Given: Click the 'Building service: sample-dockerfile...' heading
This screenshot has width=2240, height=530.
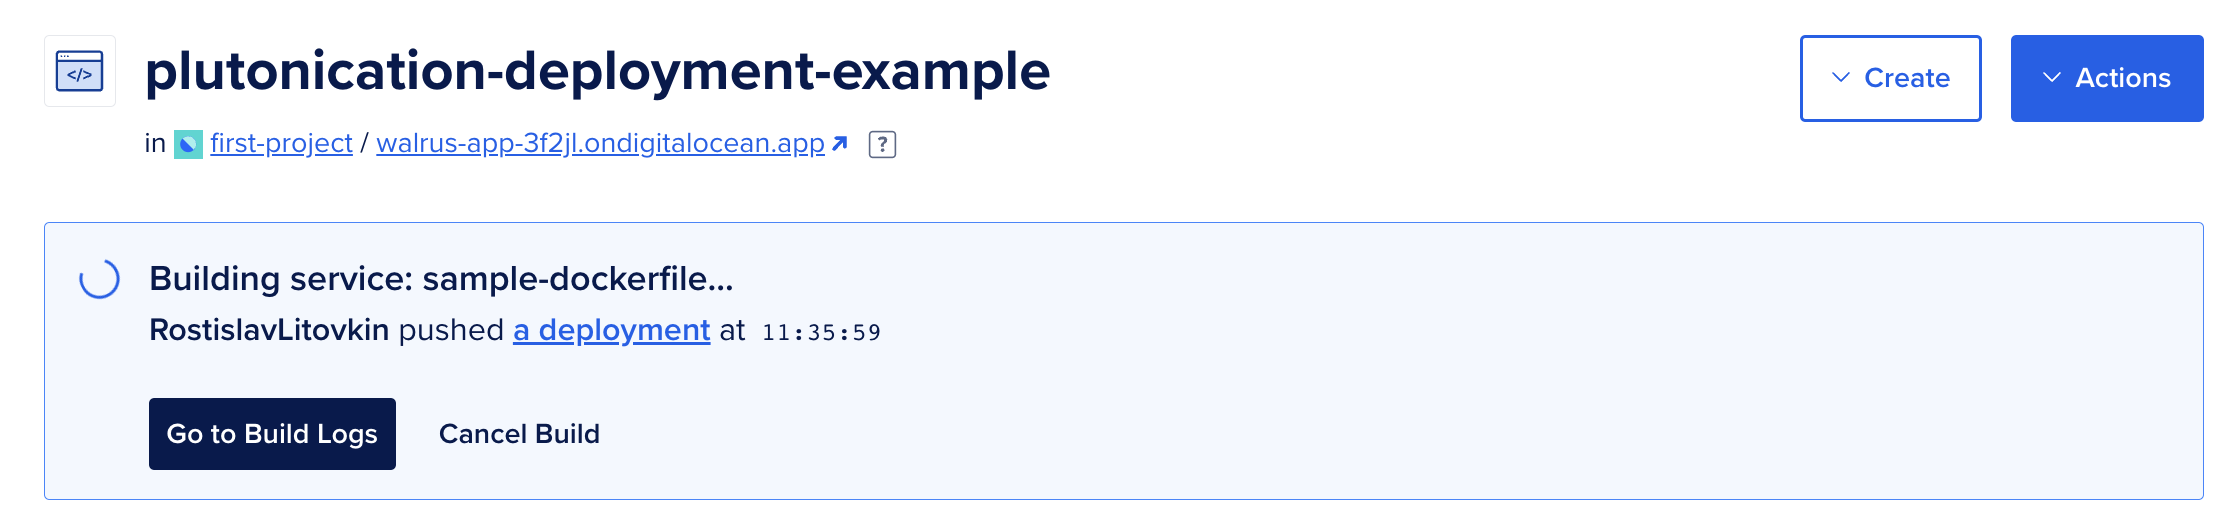Looking at the screenshot, I should [441, 279].
